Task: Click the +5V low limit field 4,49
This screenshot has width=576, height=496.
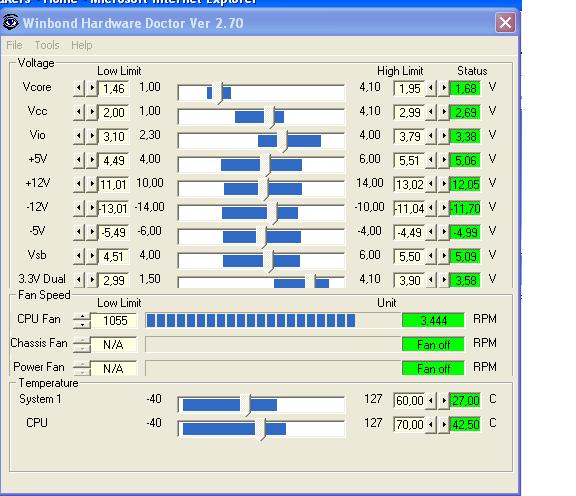Action: point(114,161)
